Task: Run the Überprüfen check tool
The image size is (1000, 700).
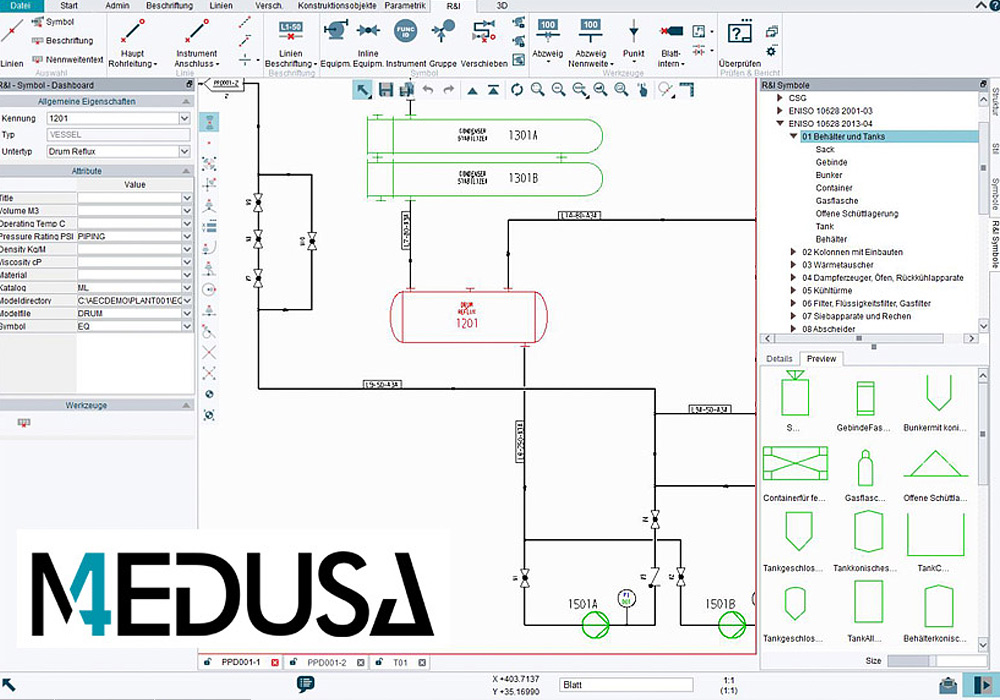Action: click(739, 42)
